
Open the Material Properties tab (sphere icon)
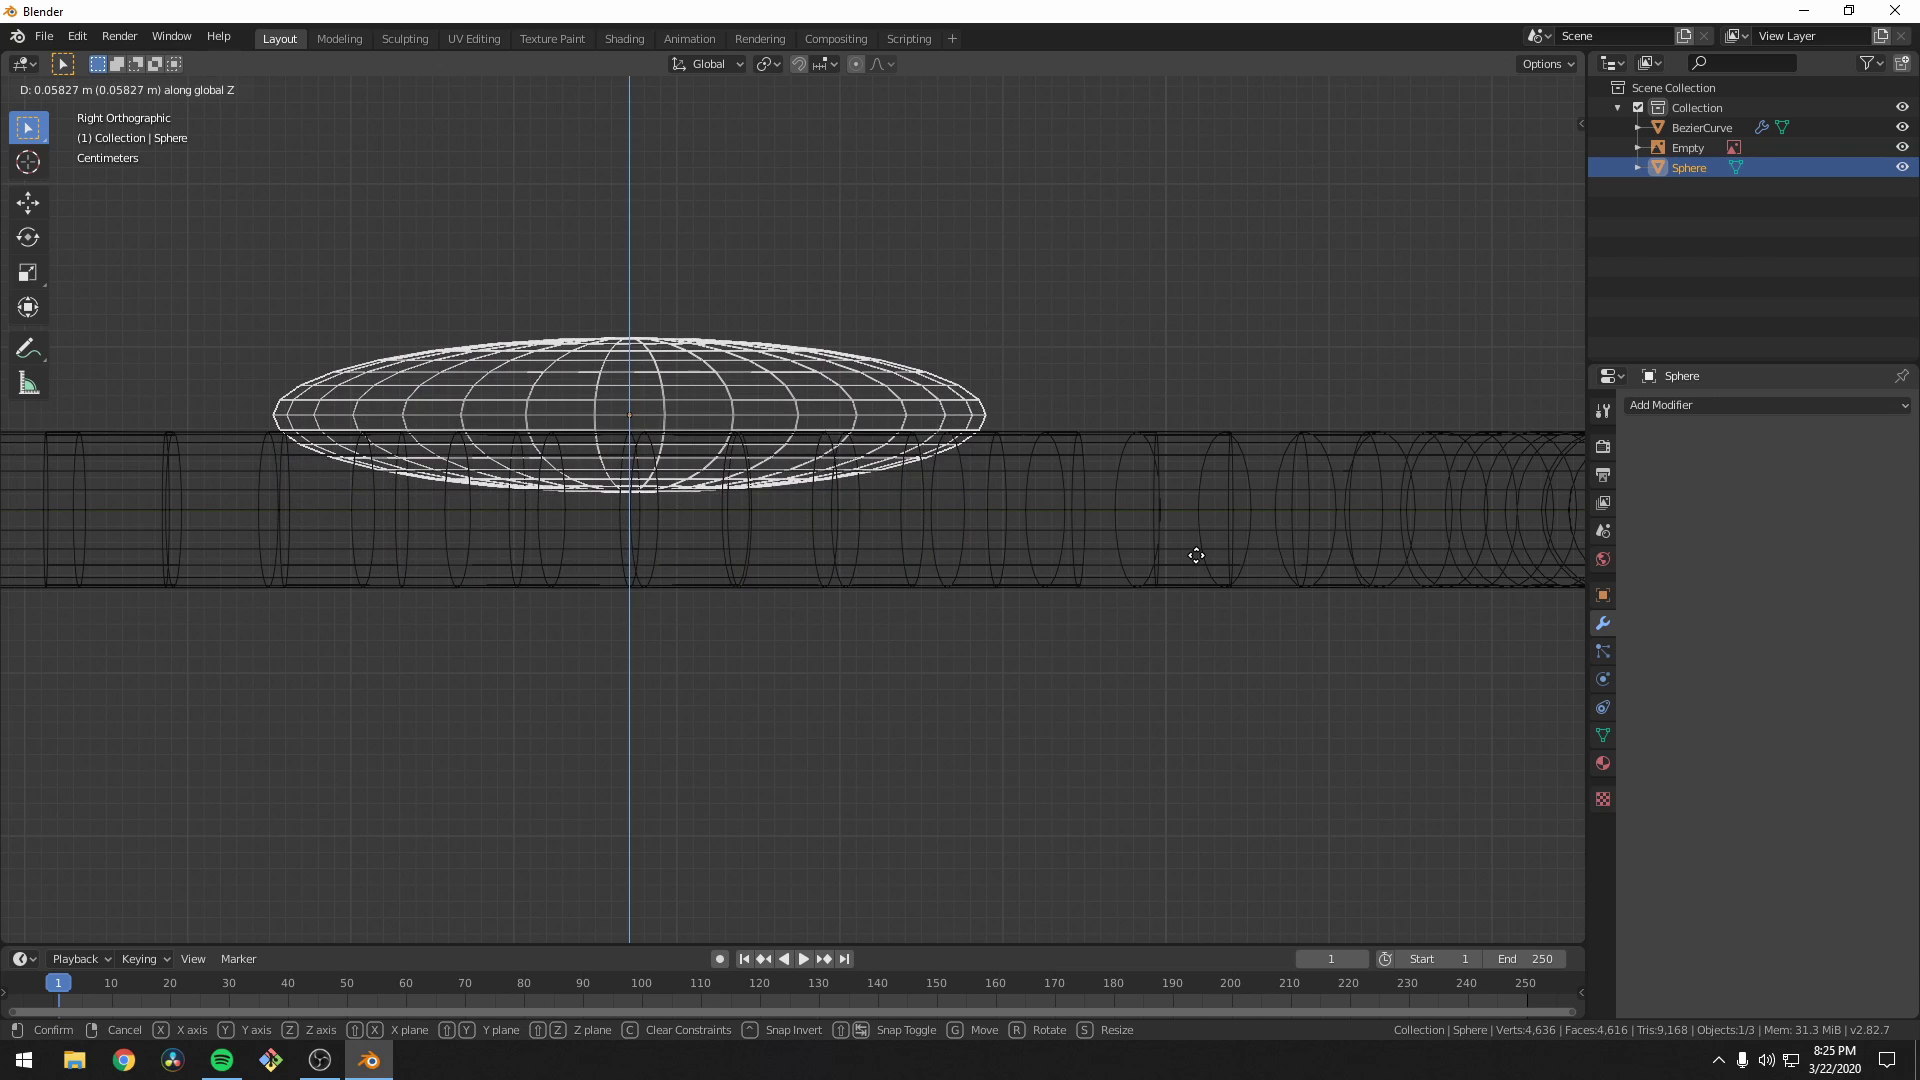pos(1602,762)
